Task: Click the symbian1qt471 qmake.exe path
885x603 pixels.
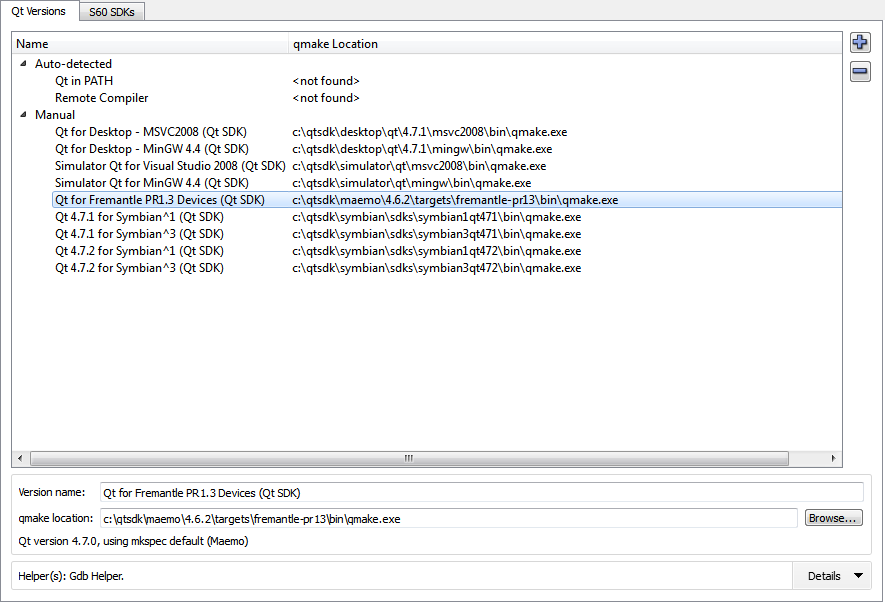Action: (436, 217)
